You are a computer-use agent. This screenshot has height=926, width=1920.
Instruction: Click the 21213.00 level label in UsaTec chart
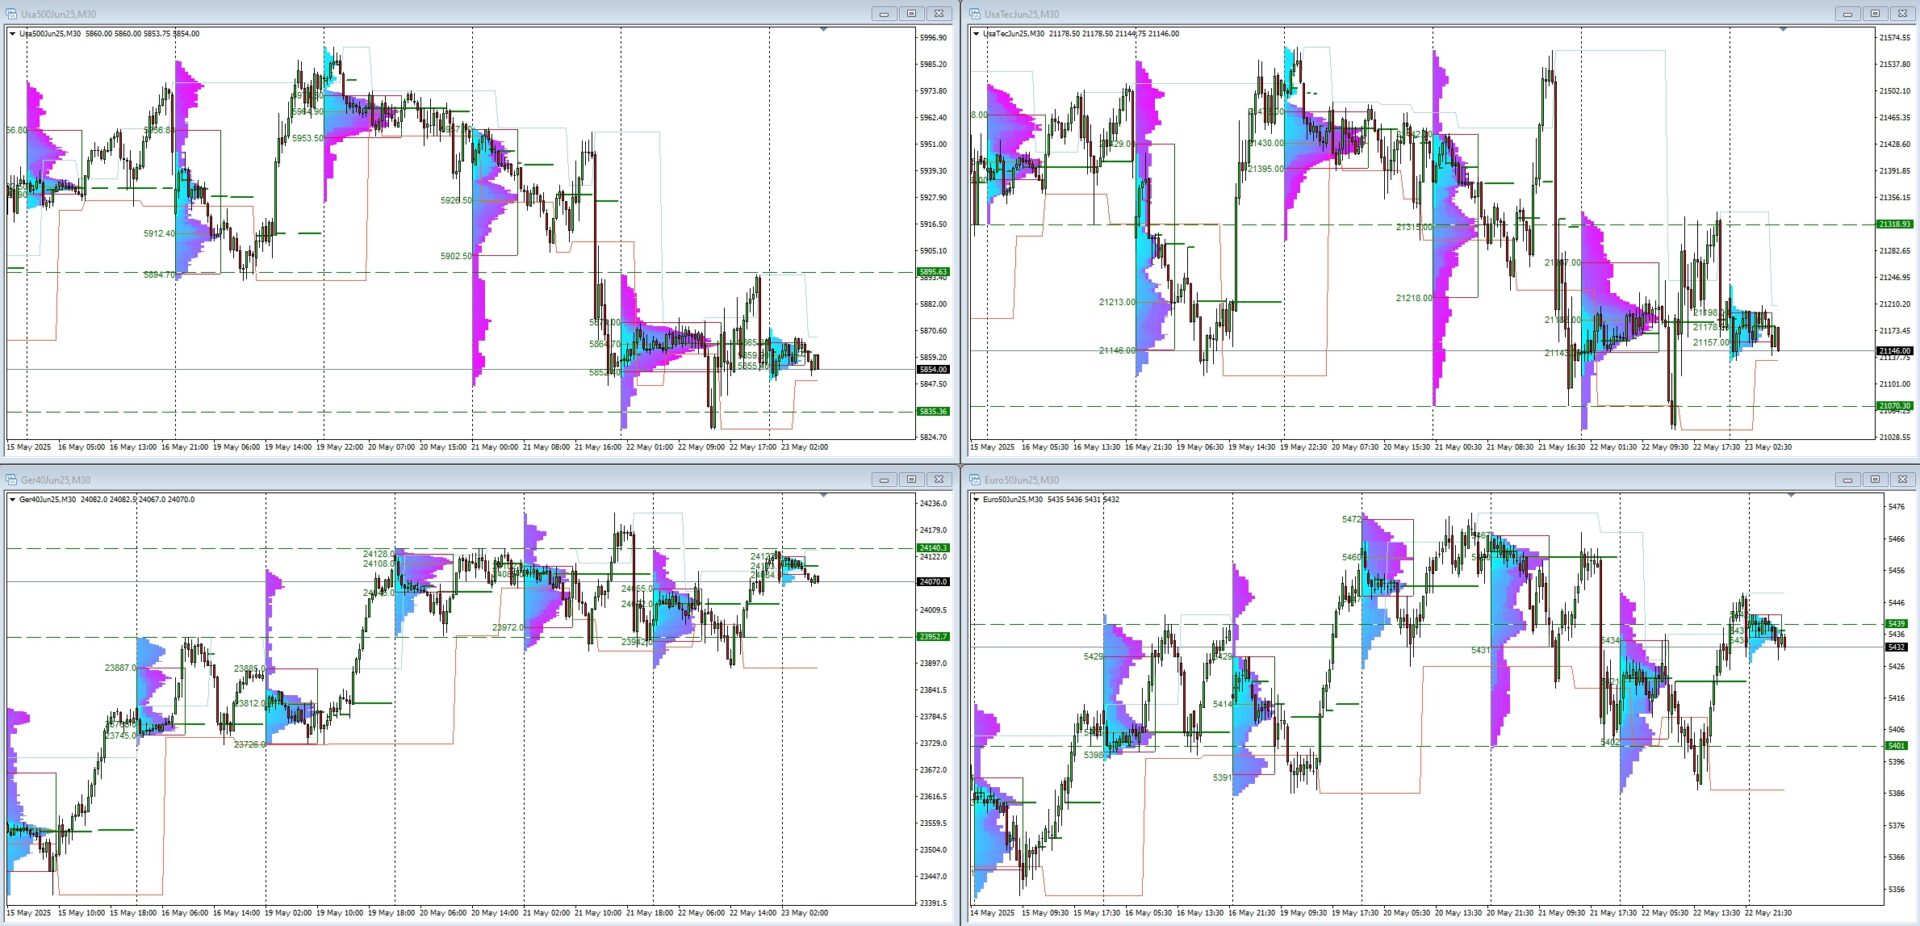[1117, 302]
